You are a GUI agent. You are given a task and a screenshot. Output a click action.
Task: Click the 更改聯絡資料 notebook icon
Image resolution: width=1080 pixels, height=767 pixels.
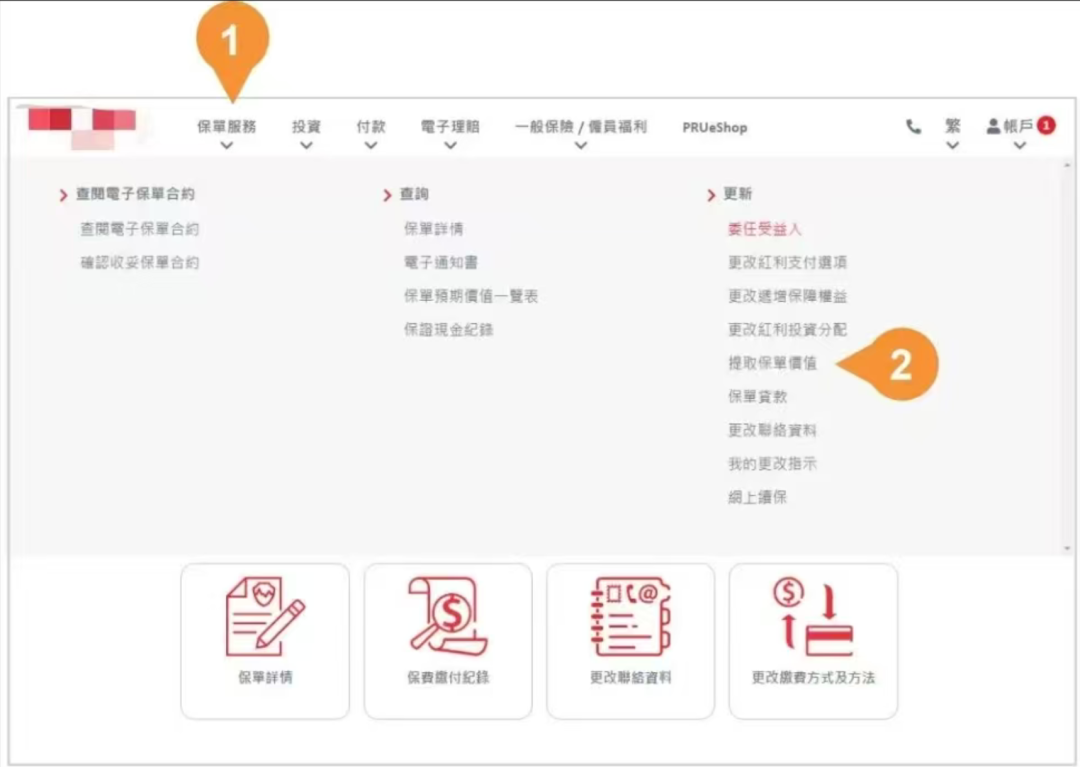tap(630, 616)
